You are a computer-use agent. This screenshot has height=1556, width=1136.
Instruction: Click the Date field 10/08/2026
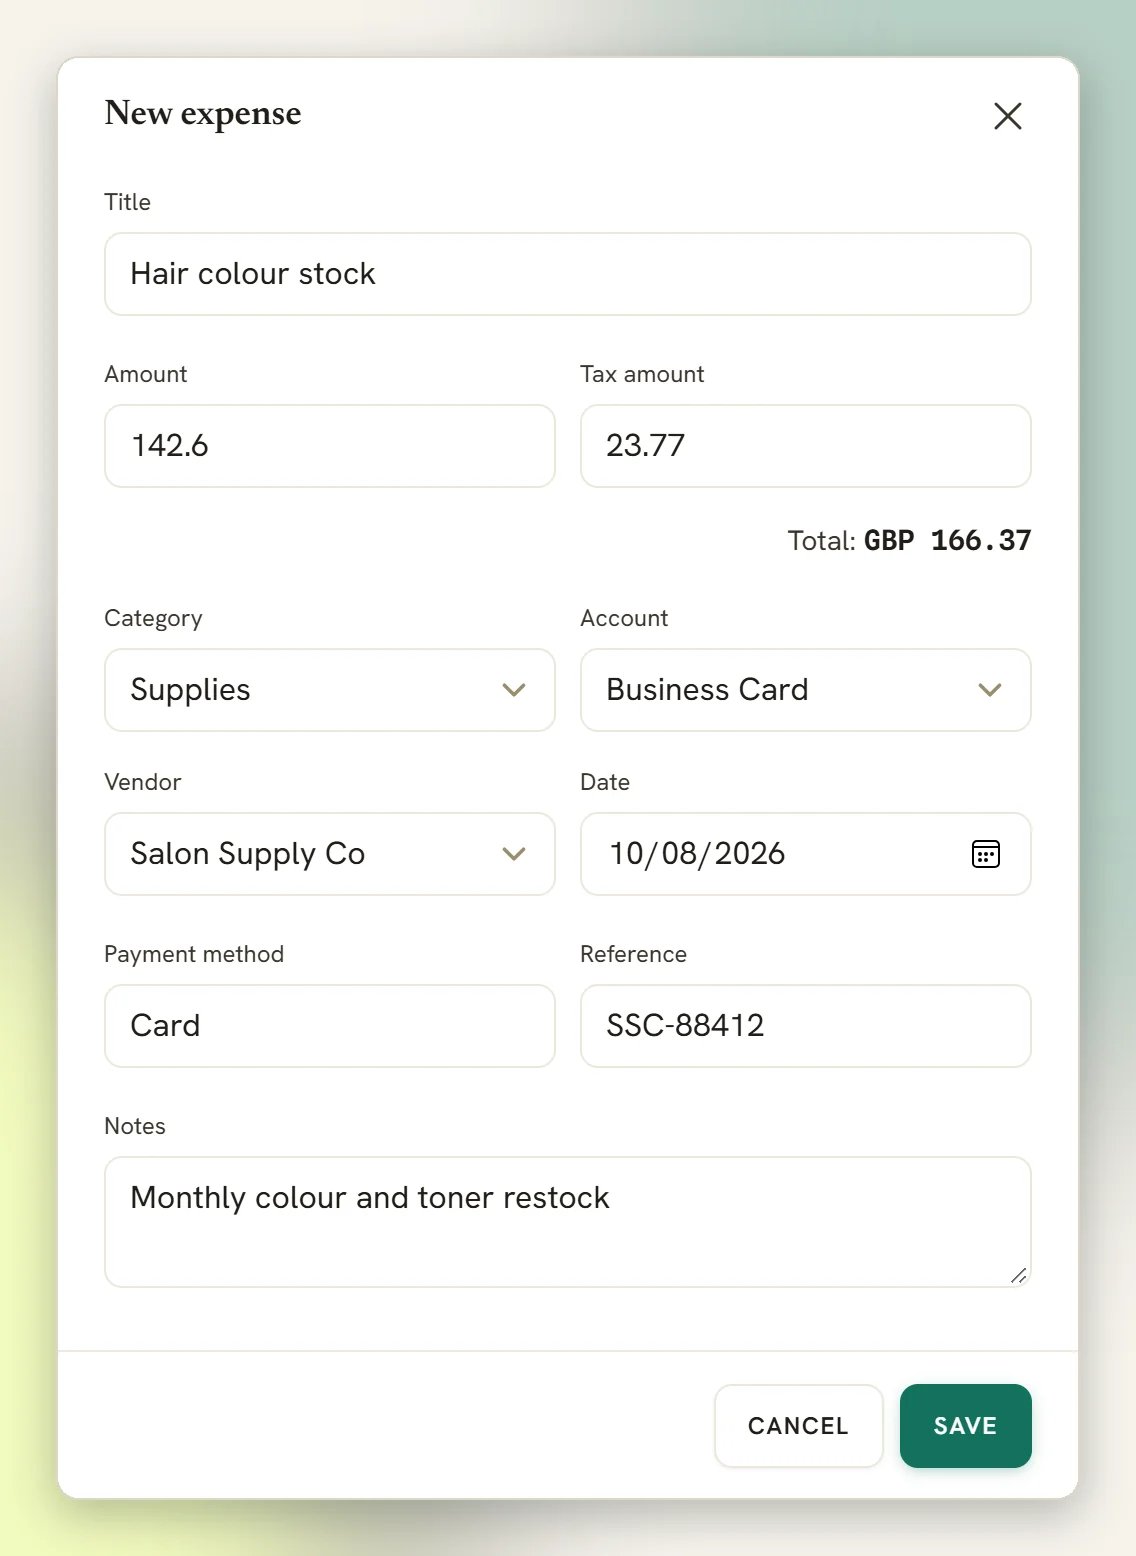coord(806,854)
